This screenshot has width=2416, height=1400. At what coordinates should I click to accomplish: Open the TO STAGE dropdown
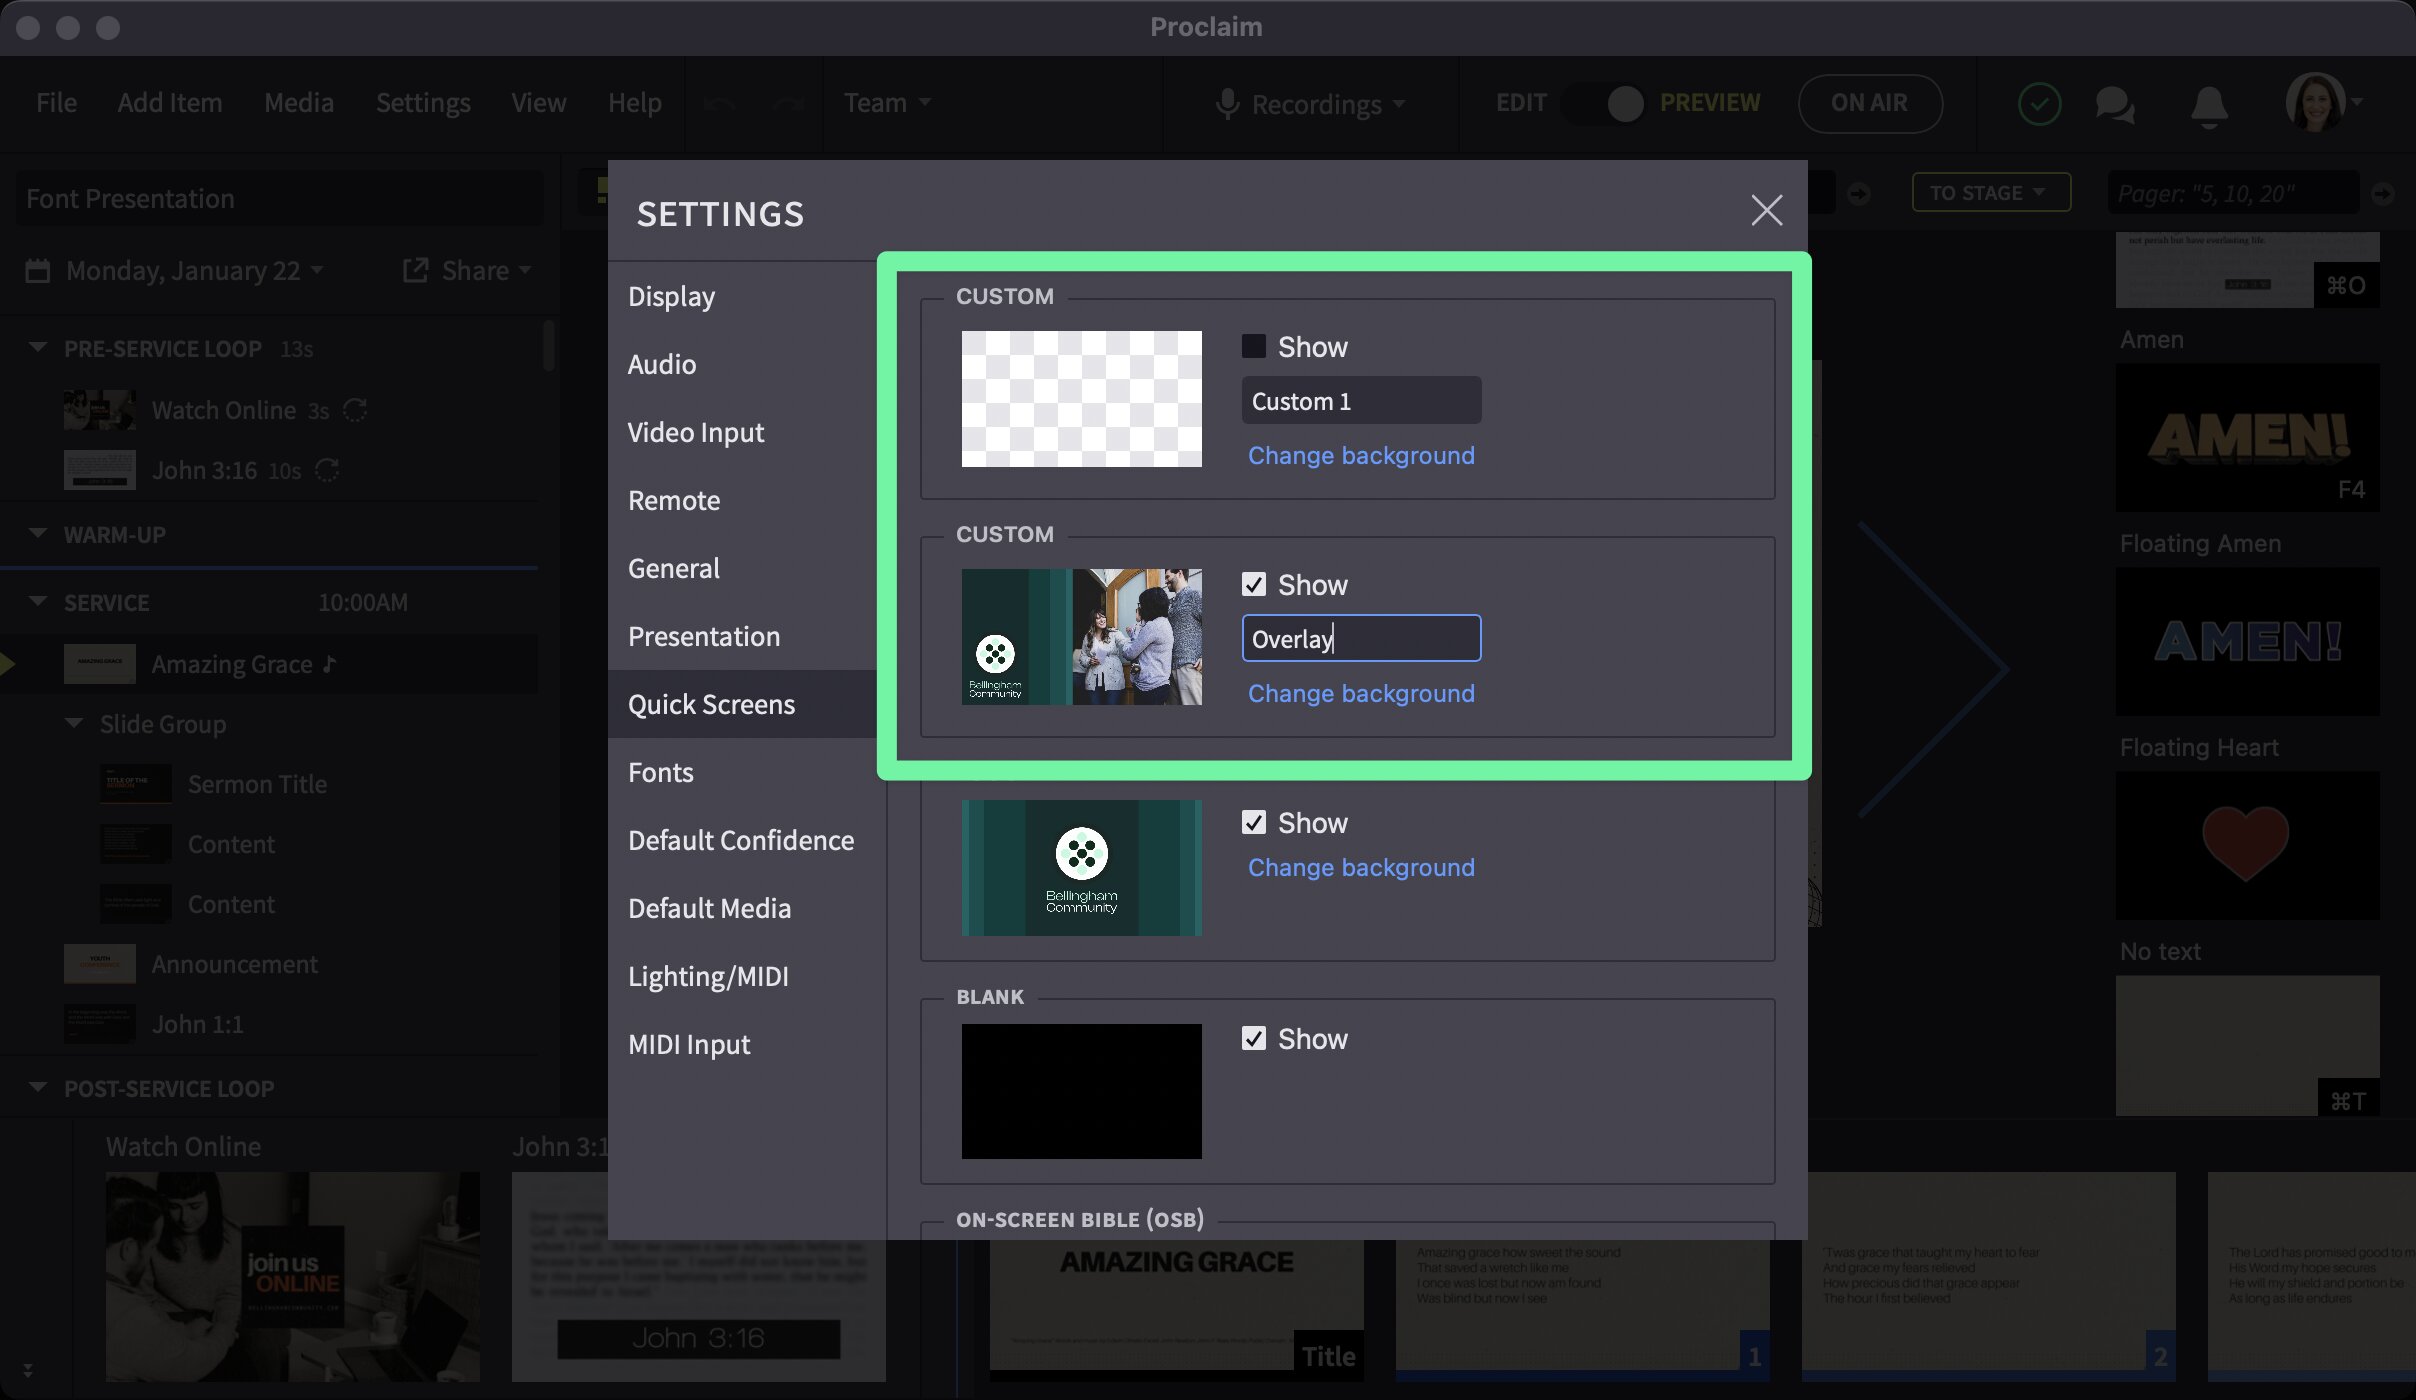(x=1990, y=192)
